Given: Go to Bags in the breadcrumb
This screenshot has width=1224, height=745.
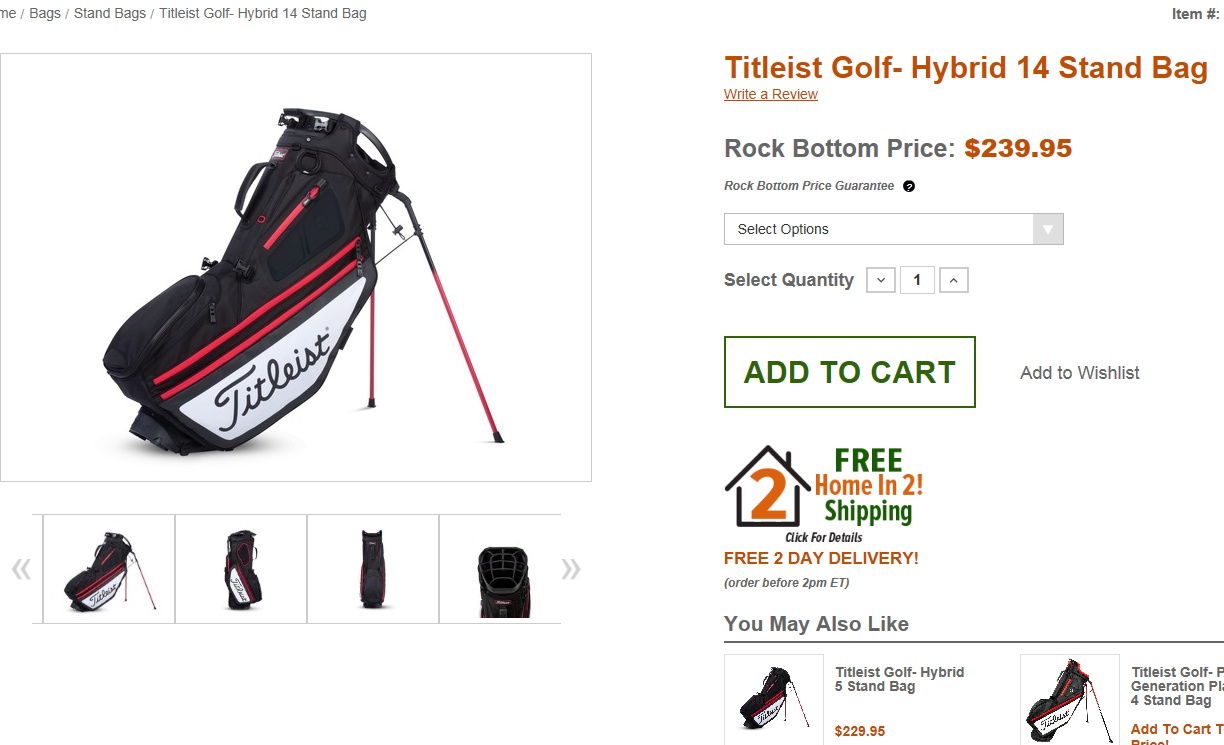Looking at the screenshot, I should tap(45, 13).
